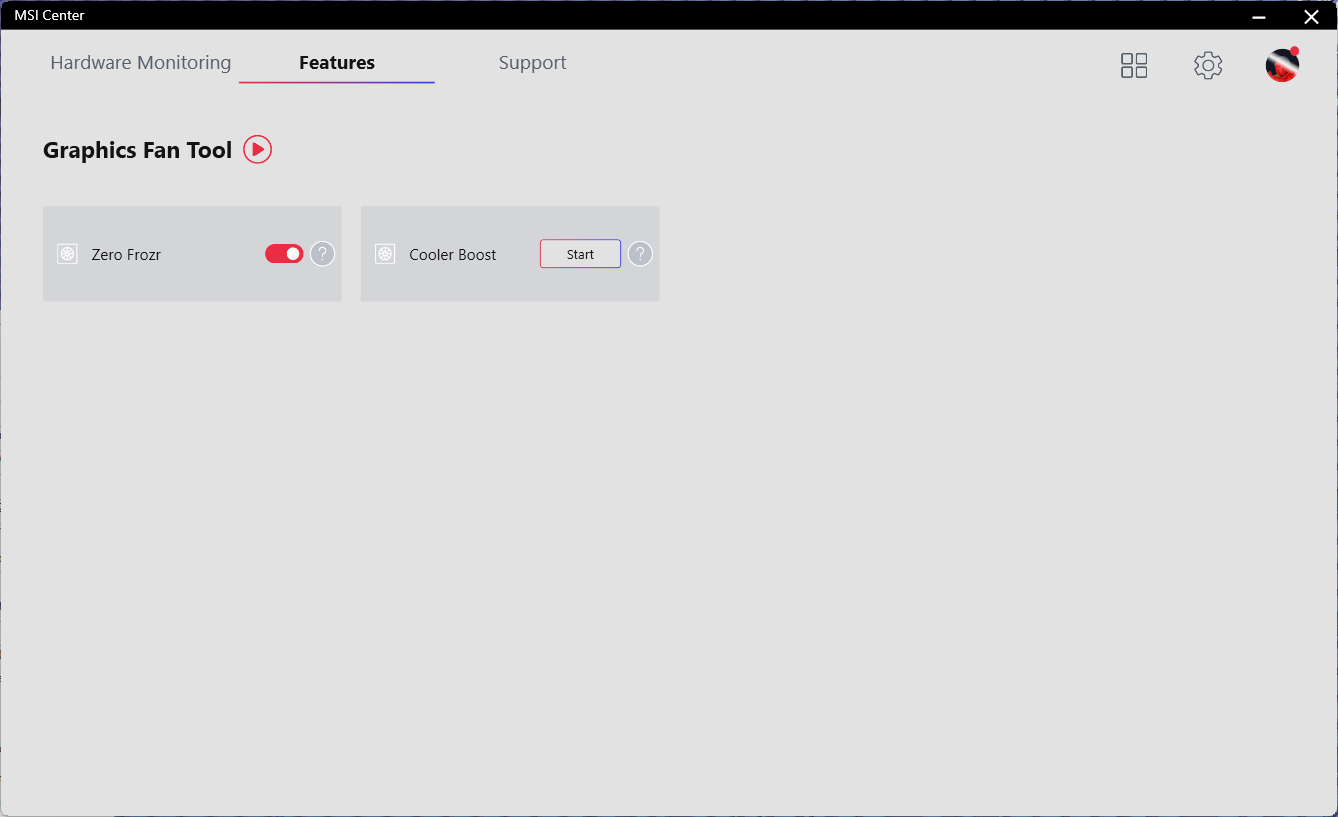Show help for Cooler Boost

[x=640, y=254]
